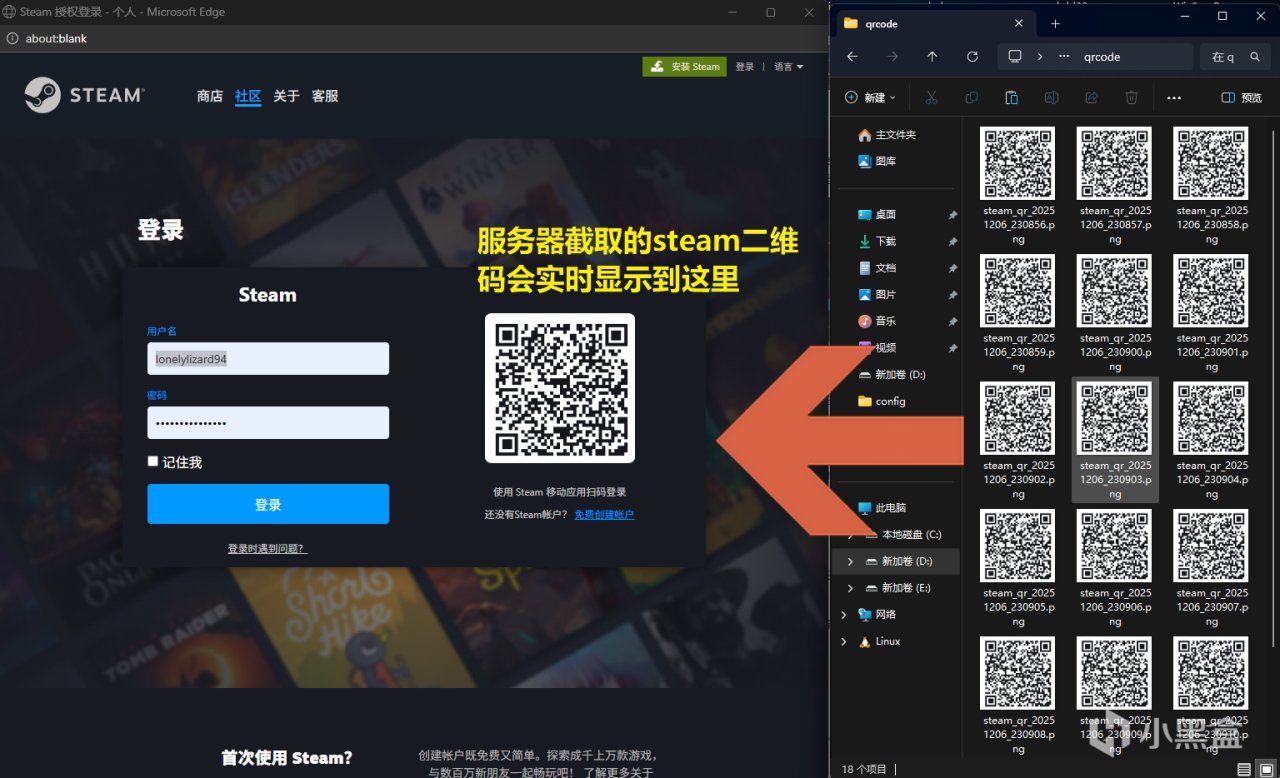Click the site info icon beside about:blank

[12, 39]
